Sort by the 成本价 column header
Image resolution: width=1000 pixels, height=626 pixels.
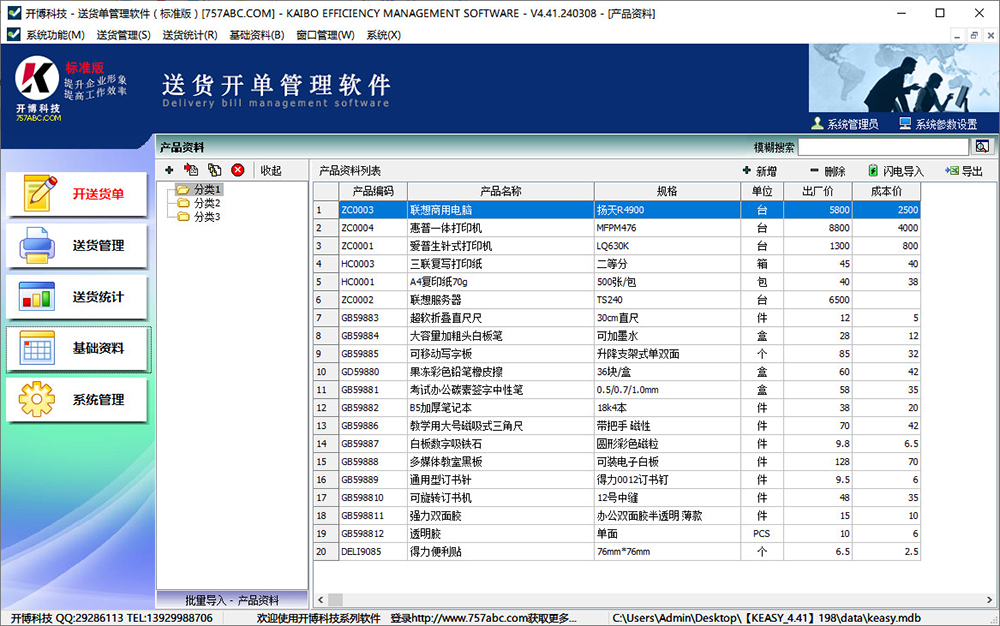coord(886,191)
